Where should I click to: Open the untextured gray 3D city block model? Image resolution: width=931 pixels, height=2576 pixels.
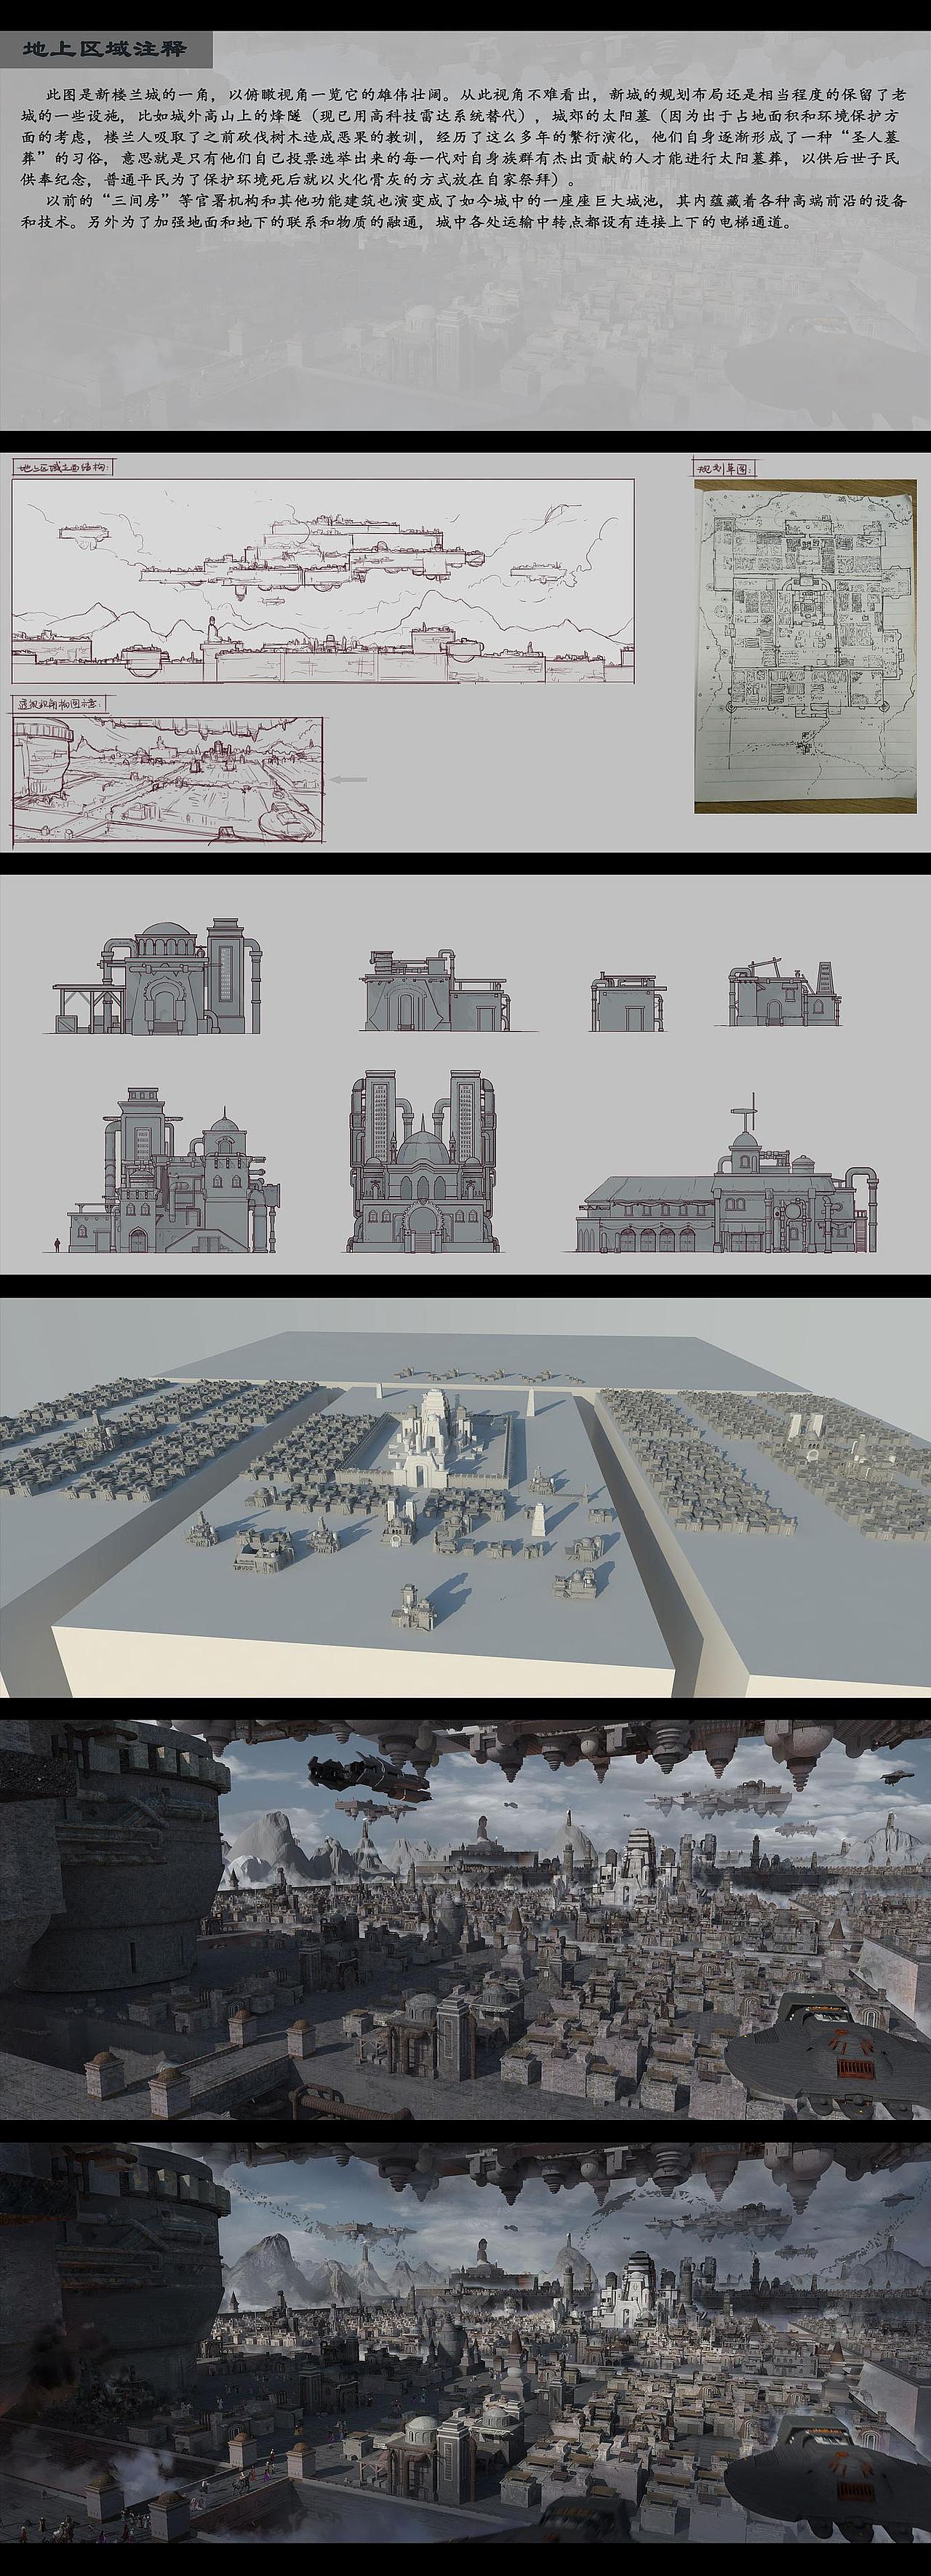(x=465, y=1498)
